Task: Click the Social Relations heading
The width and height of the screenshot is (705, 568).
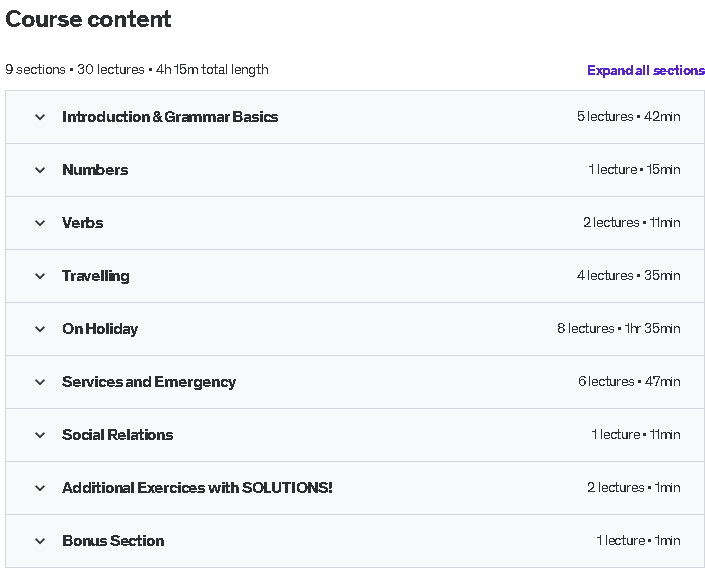Action: (118, 435)
